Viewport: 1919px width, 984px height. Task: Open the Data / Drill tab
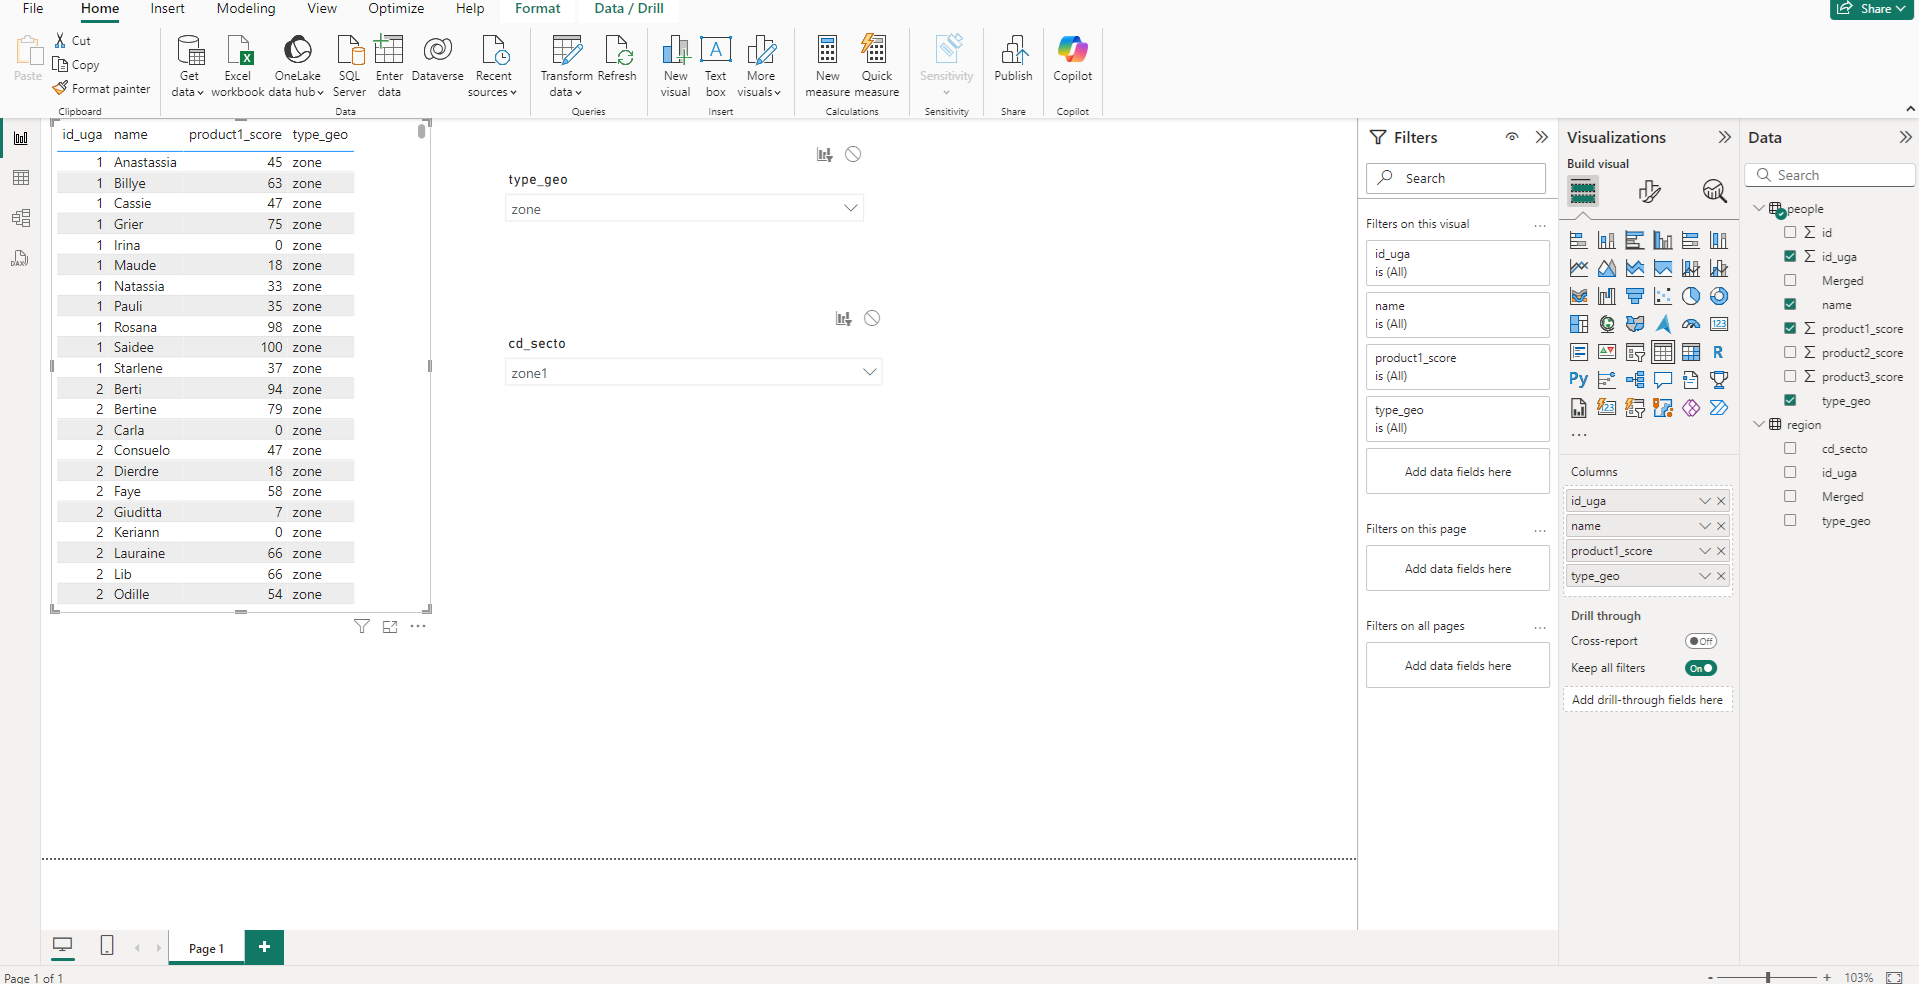pos(629,8)
